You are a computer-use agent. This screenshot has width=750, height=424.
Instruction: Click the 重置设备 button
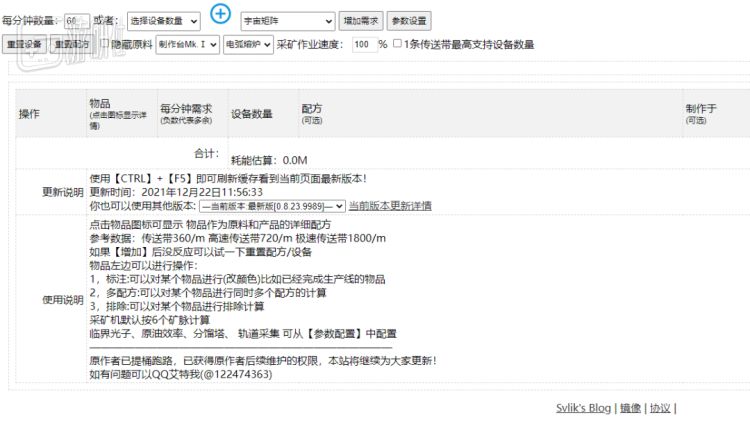(x=24, y=45)
